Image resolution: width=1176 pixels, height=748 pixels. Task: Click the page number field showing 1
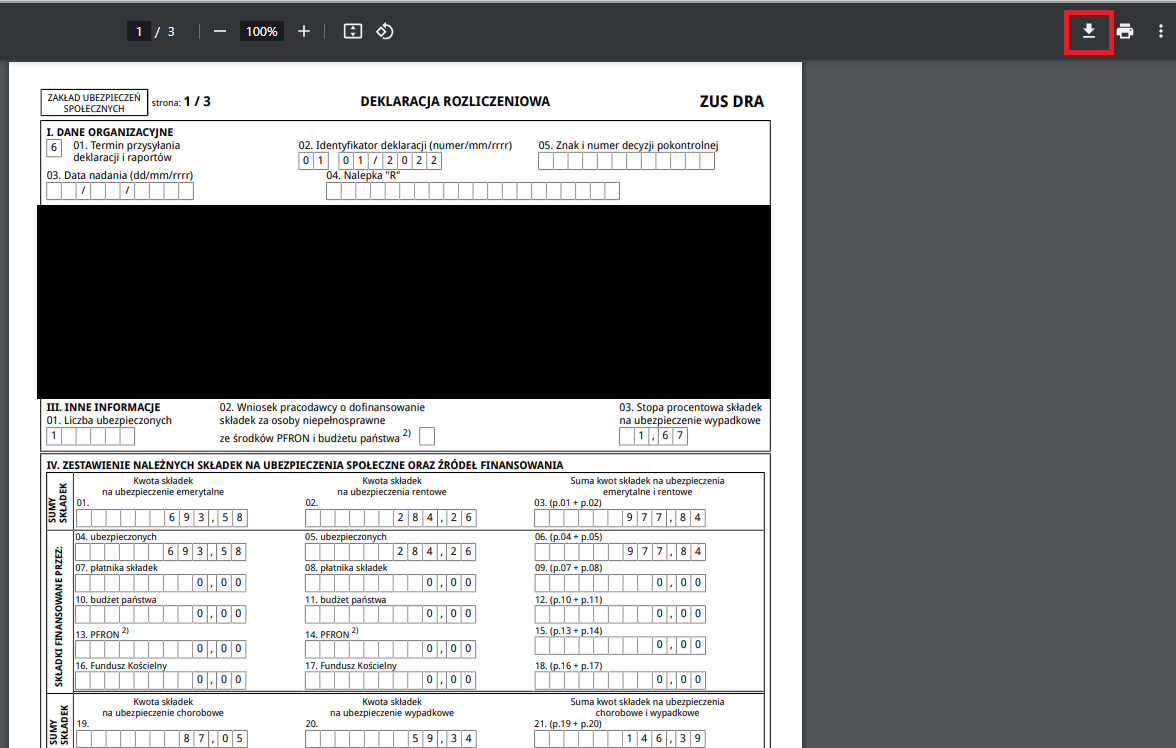(139, 32)
